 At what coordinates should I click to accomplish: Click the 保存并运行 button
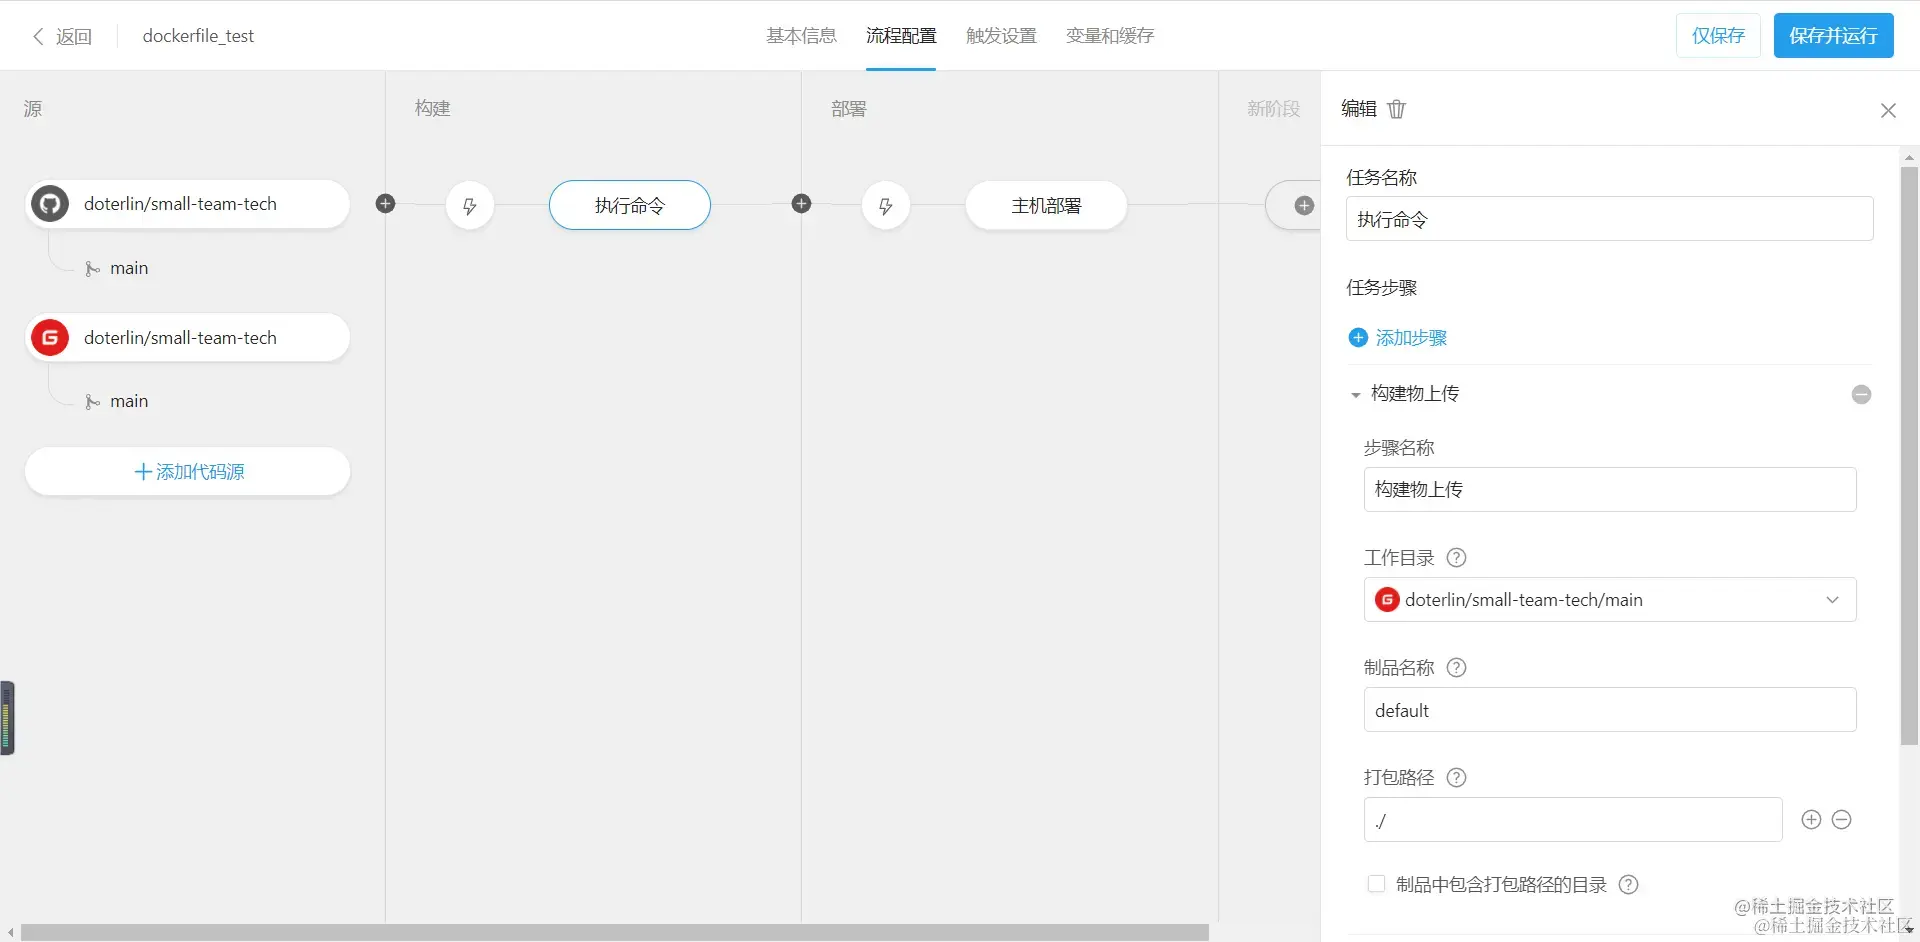[x=1833, y=36]
